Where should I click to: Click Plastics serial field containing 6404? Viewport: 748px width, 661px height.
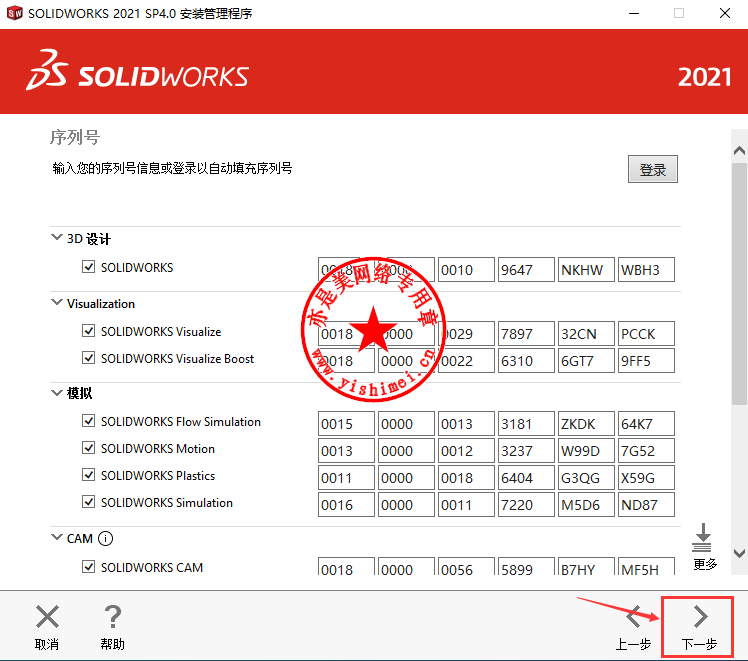click(526, 477)
